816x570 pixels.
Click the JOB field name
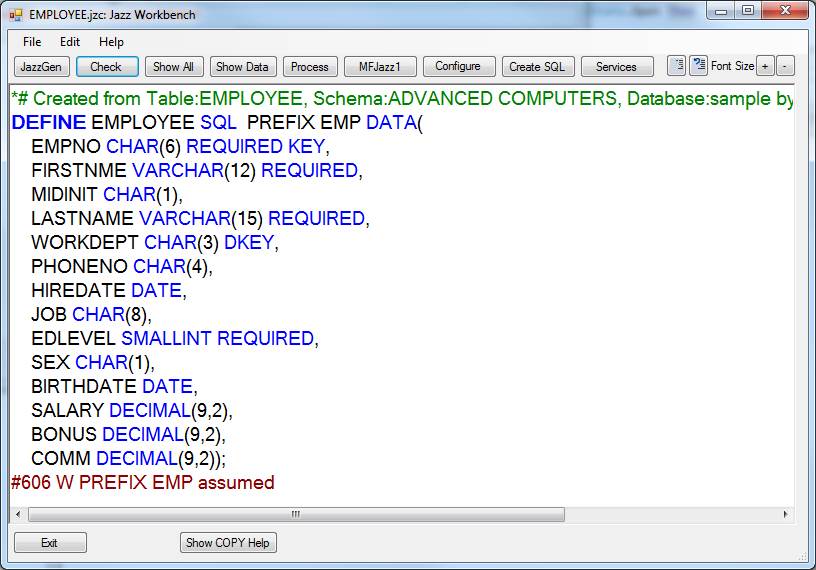49,314
